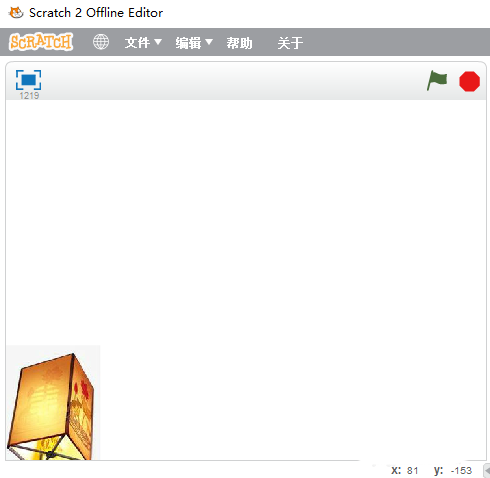490x478 pixels.
Task: Open the 文件 menu
Action: 137,43
